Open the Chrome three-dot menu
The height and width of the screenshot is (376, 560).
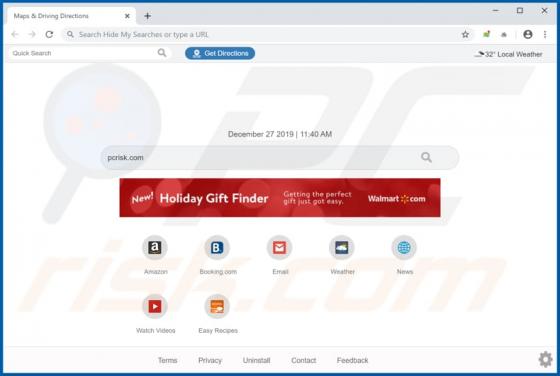tap(545, 34)
